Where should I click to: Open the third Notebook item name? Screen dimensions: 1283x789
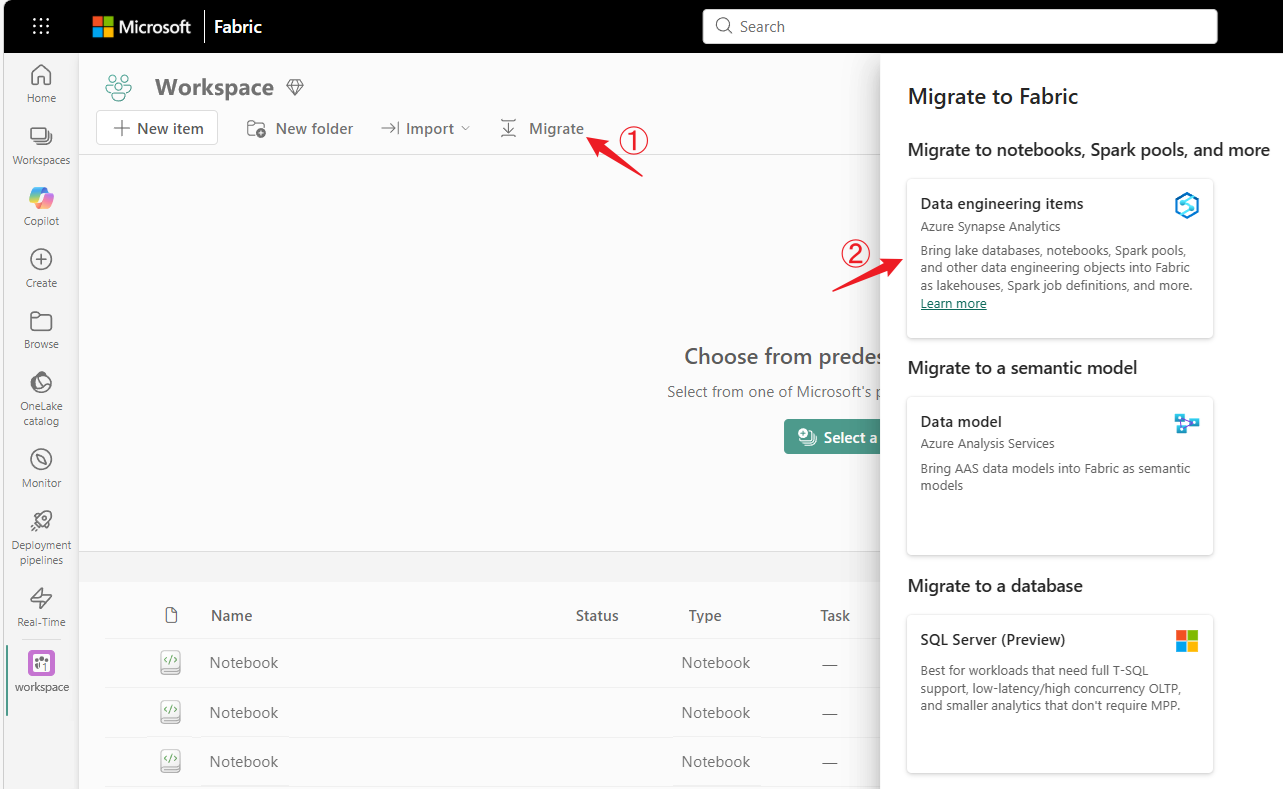(244, 762)
